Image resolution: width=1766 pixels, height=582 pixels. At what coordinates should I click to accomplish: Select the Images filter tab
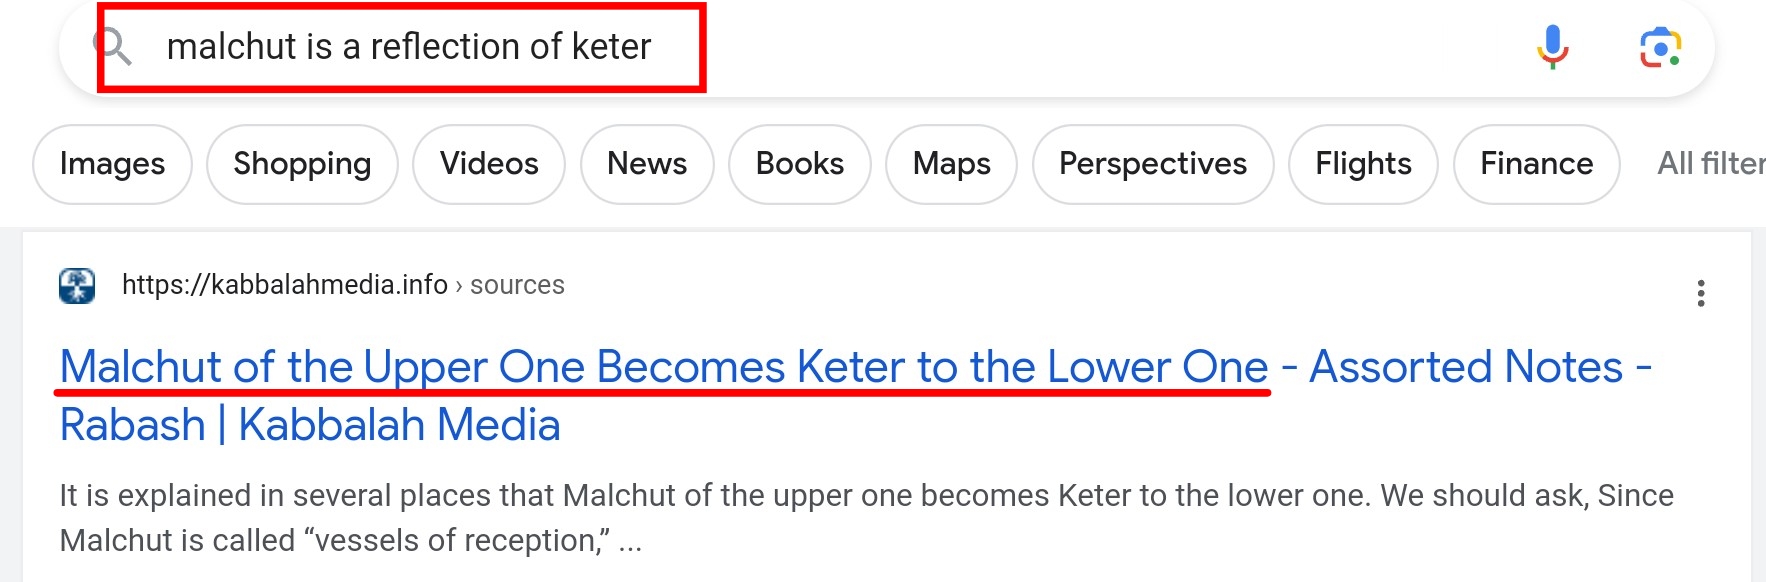[x=112, y=164]
